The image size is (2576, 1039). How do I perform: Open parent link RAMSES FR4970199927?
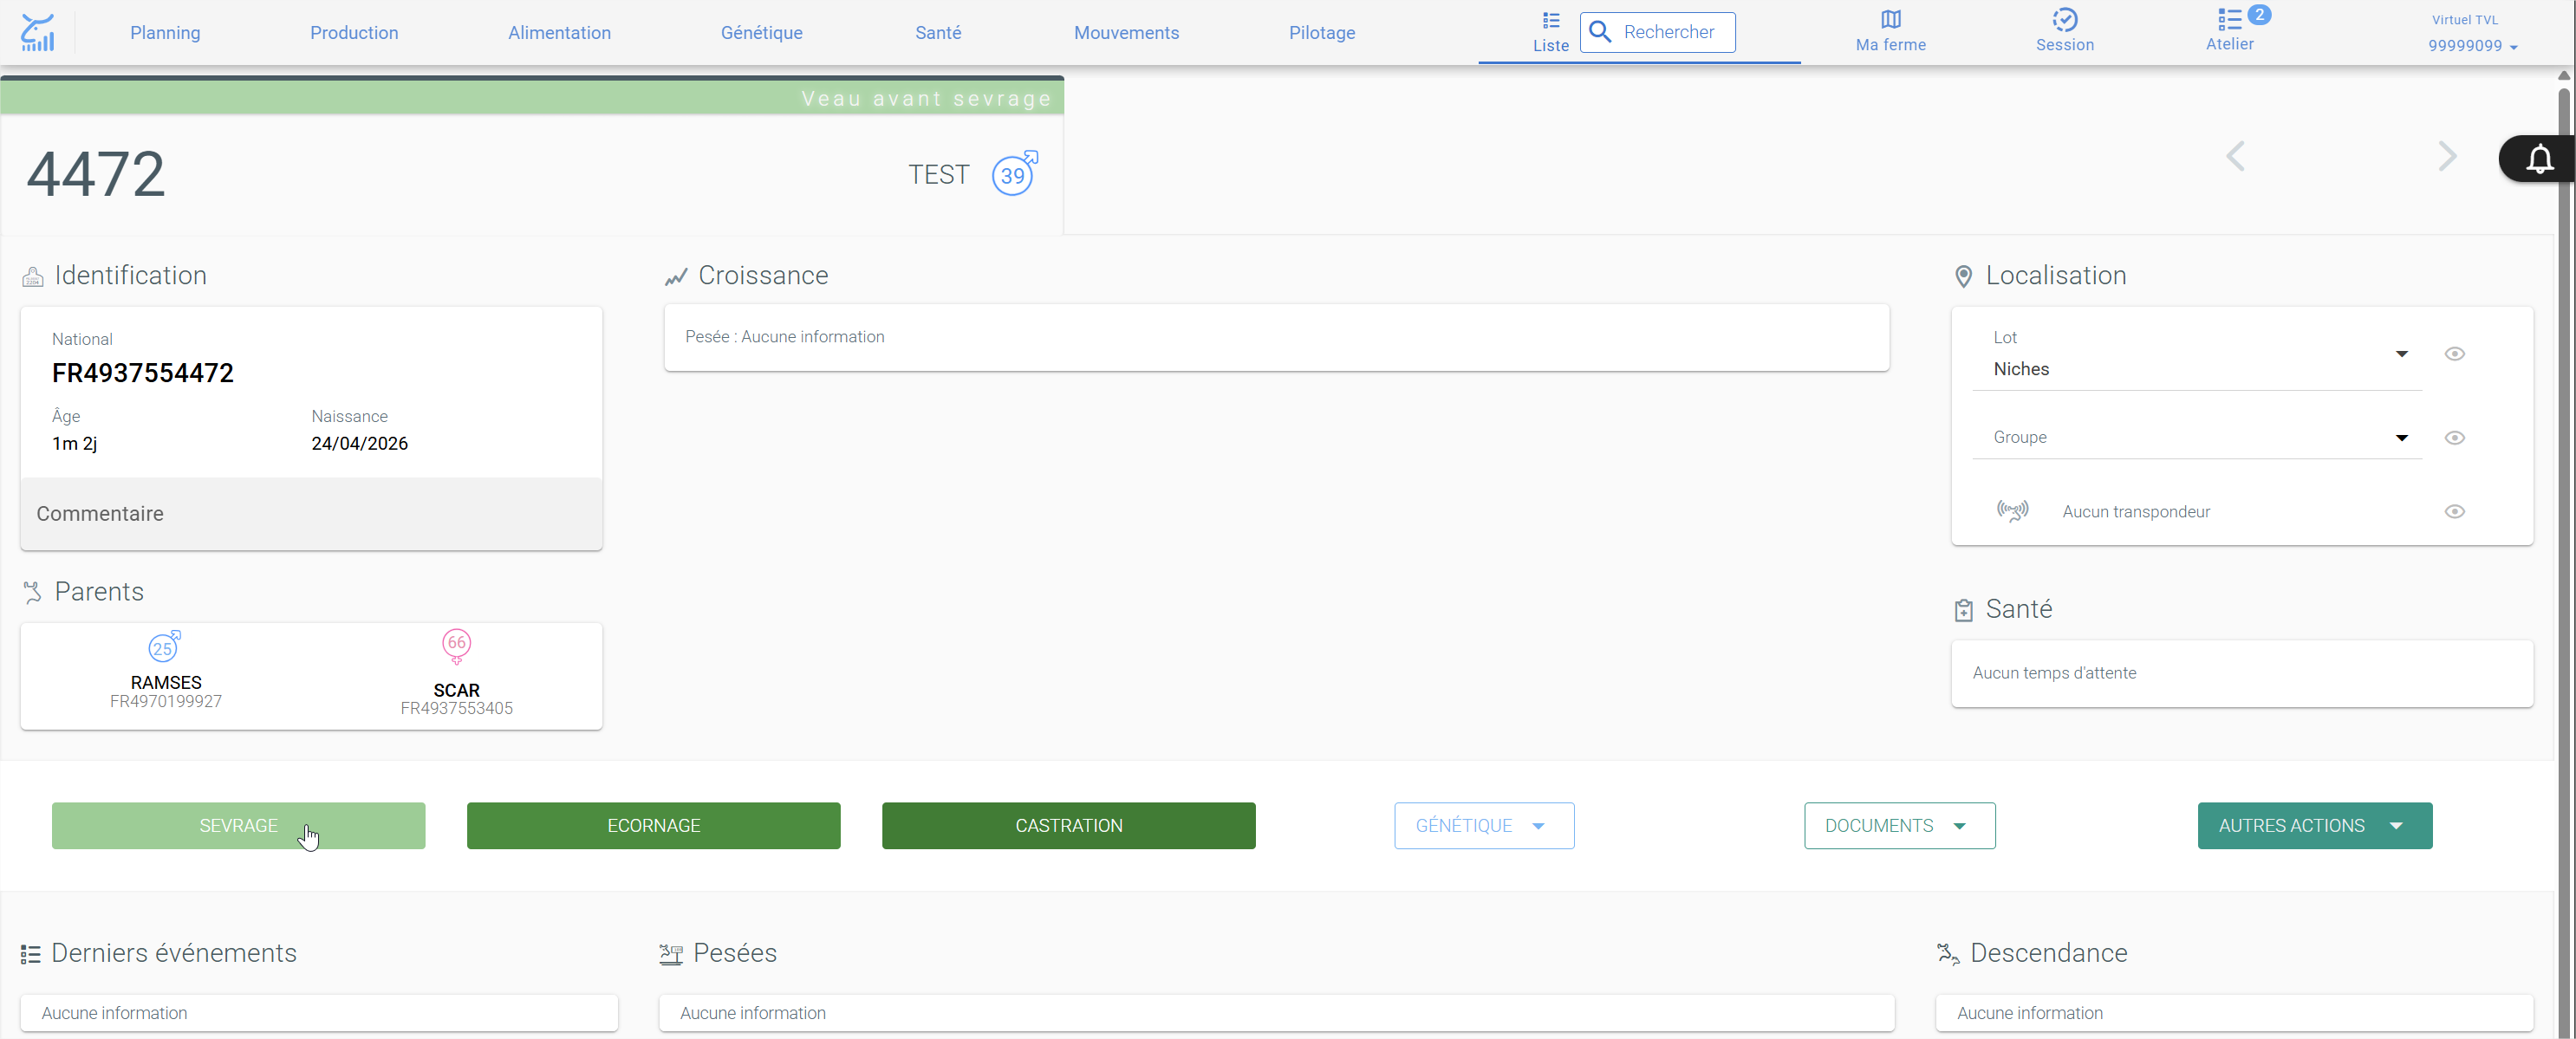tap(166, 691)
